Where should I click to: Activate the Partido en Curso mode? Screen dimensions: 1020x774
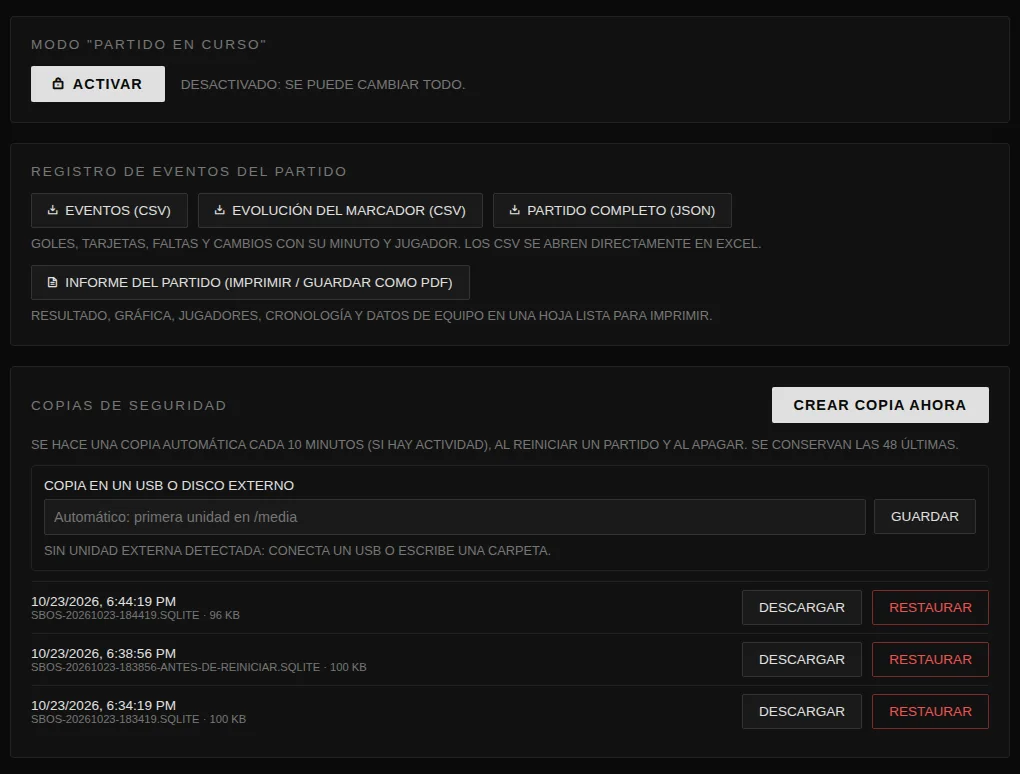pos(98,84)
